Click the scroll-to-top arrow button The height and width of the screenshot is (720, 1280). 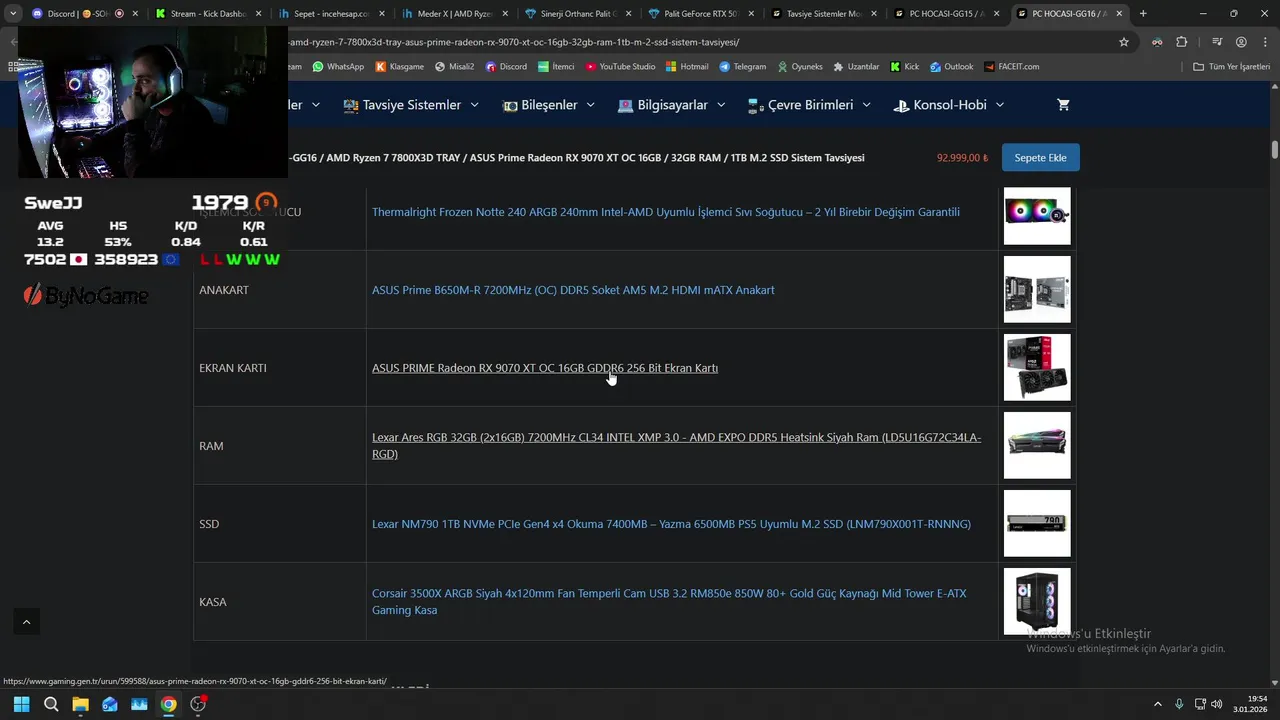click(x=26, y=621)
